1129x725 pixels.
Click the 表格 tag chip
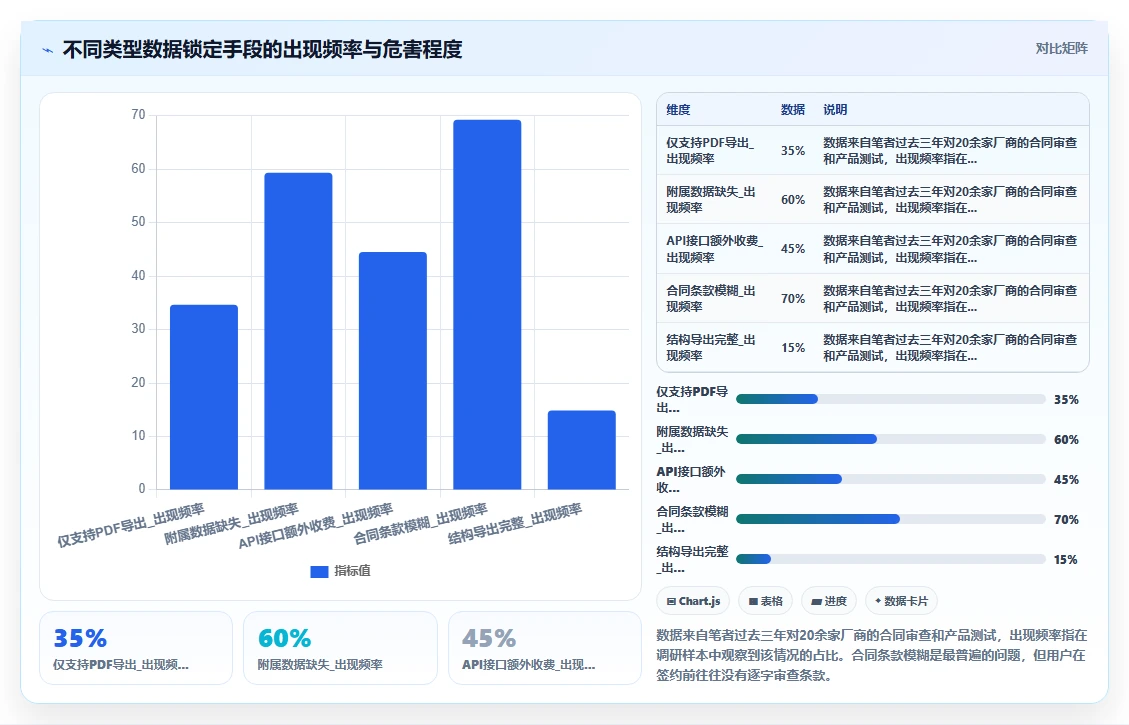[765, 601]
